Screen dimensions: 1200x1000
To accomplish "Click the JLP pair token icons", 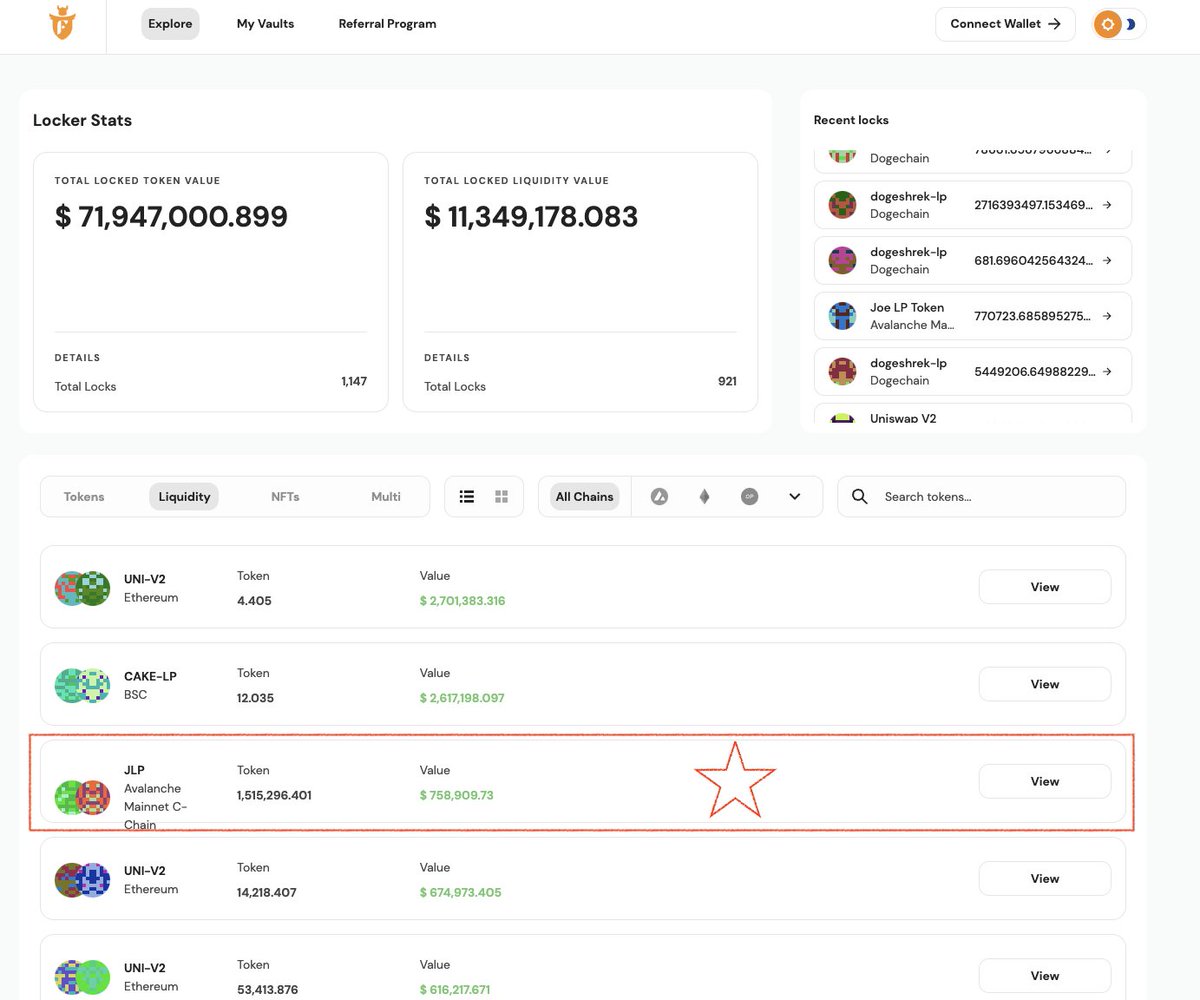I will [x=82, y=797].
